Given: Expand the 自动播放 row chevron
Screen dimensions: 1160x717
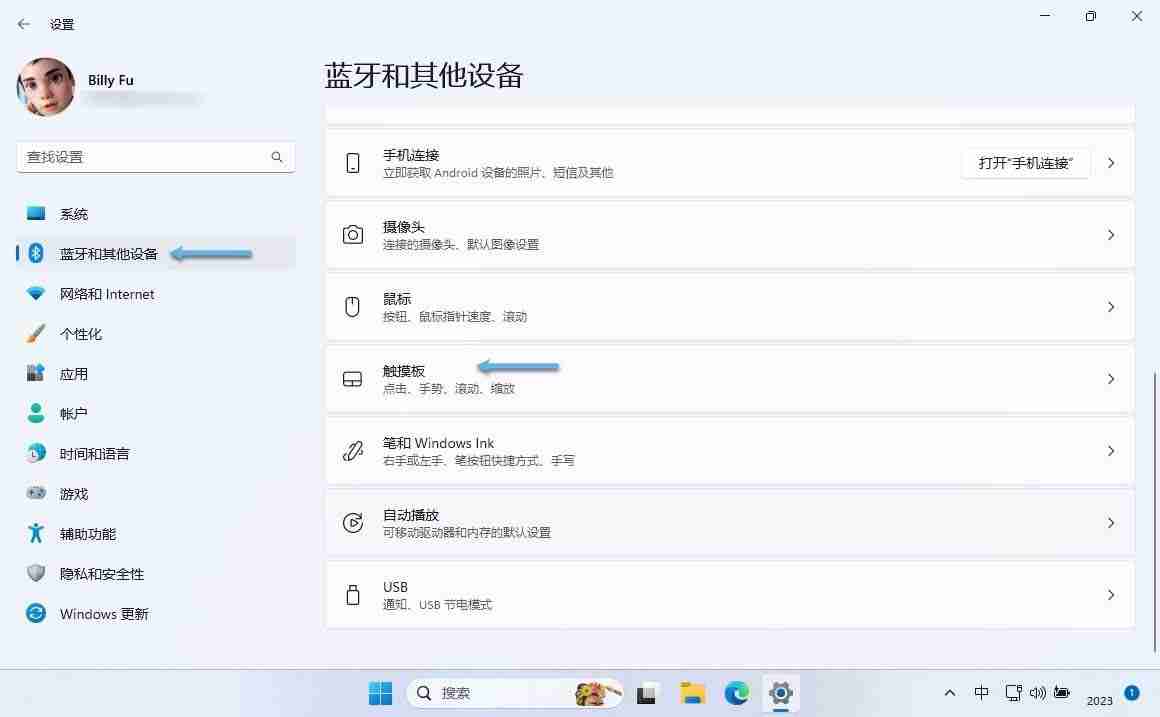Looking at the screenshot, I should coord(1110,523).
